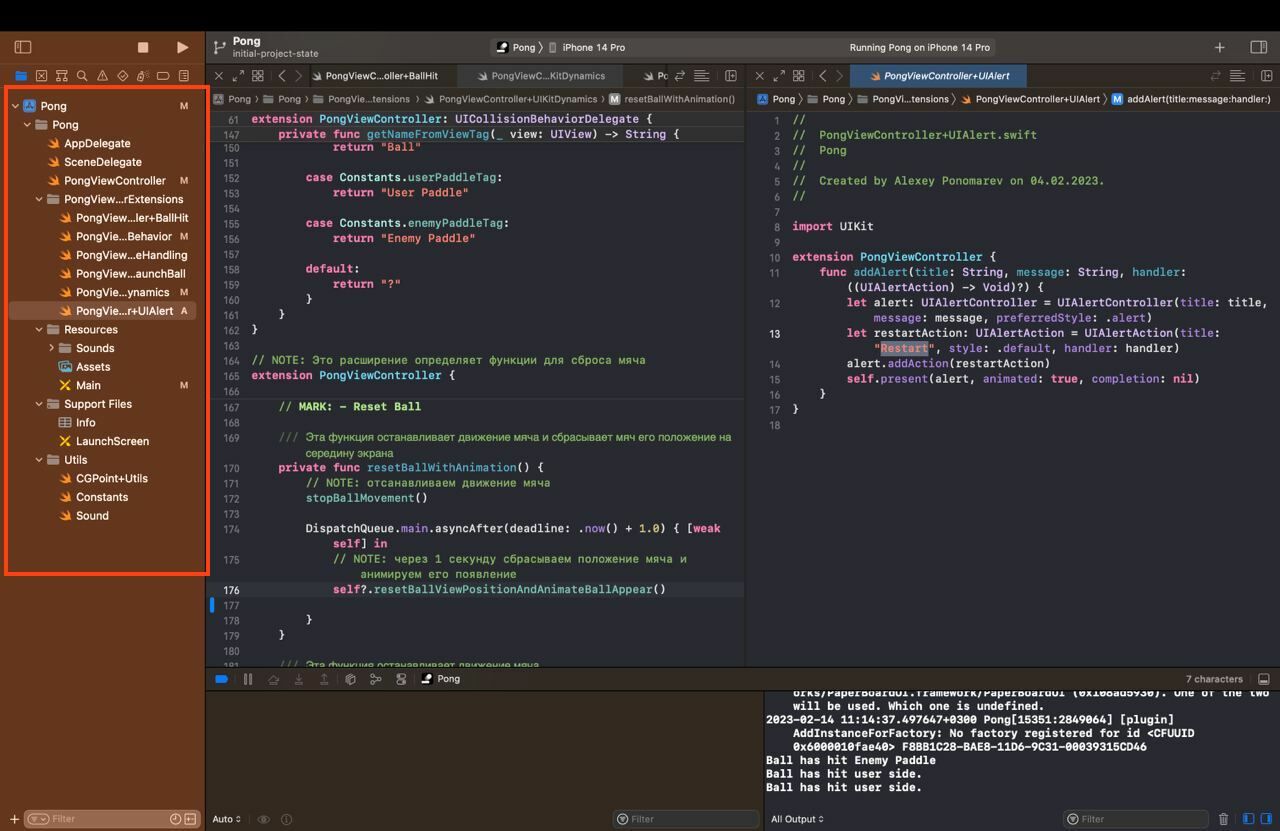1280x831 pixels.
Task: Expand the Sounds folder under Resources
Action: [51, 347]
